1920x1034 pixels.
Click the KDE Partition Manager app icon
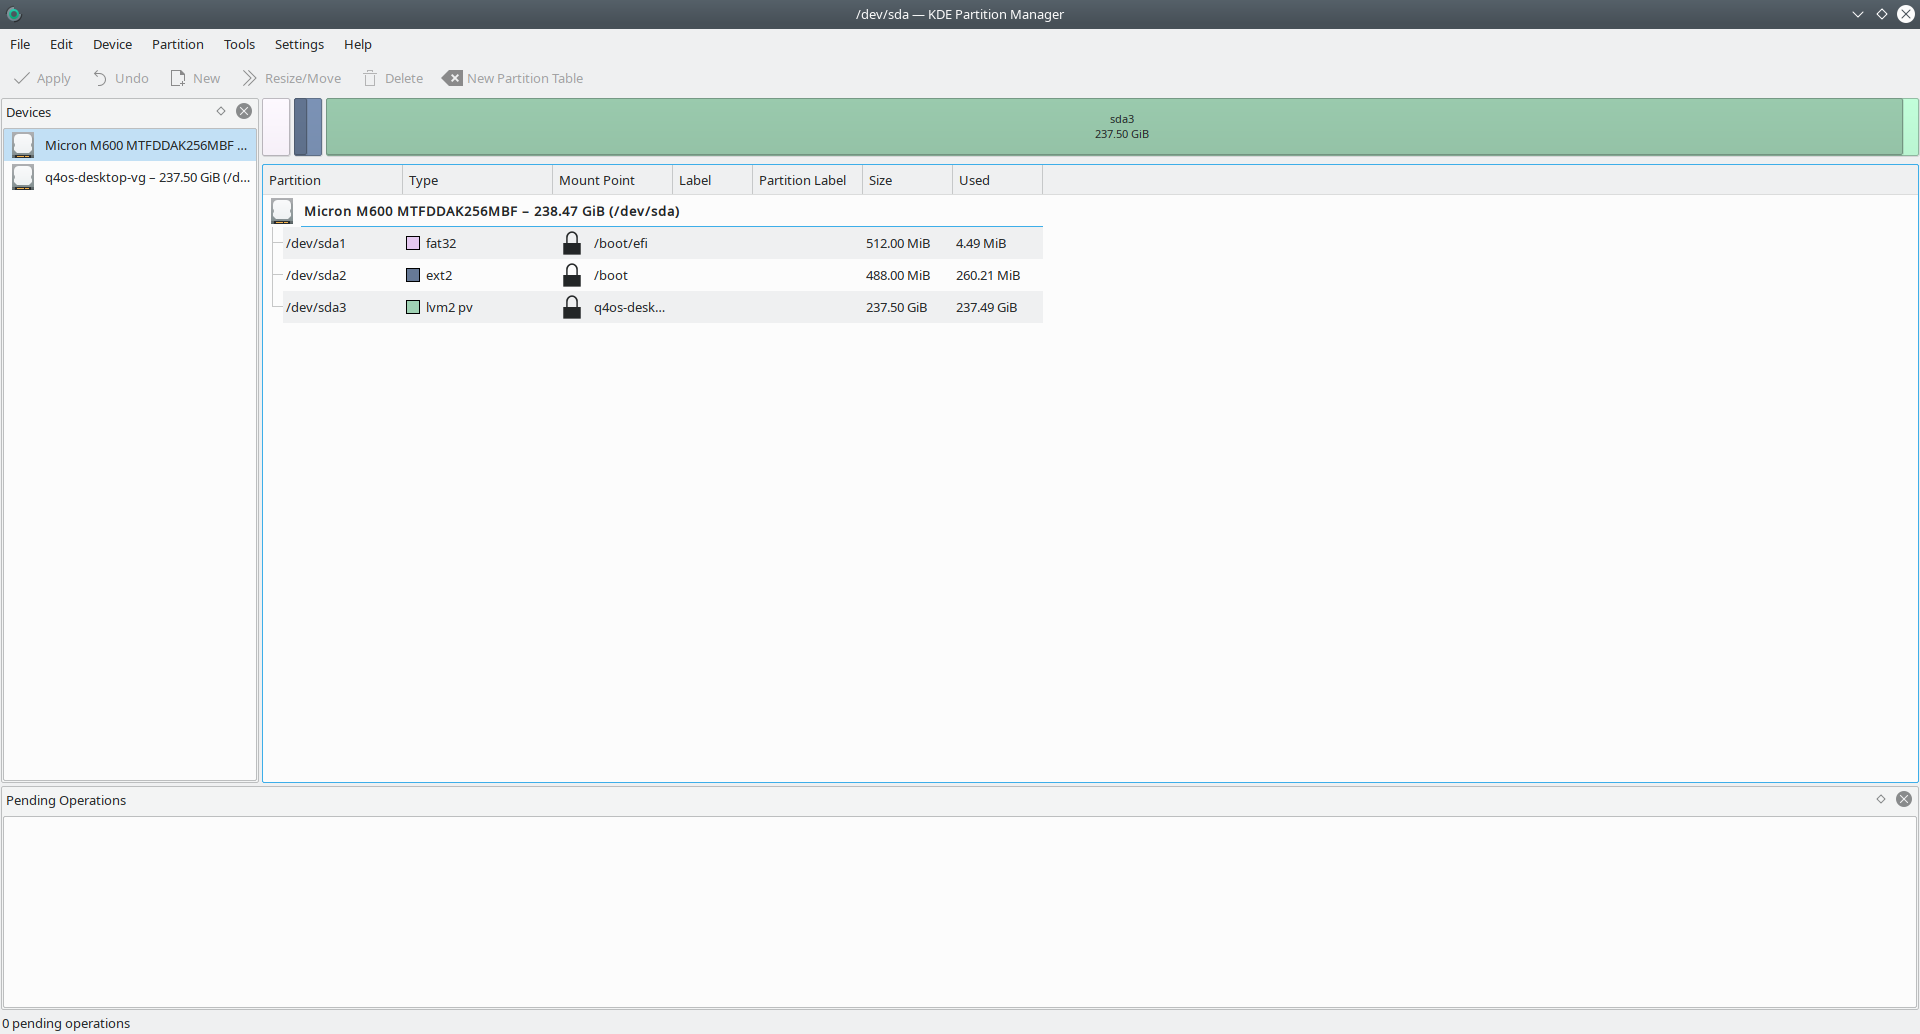click(14, 14)
